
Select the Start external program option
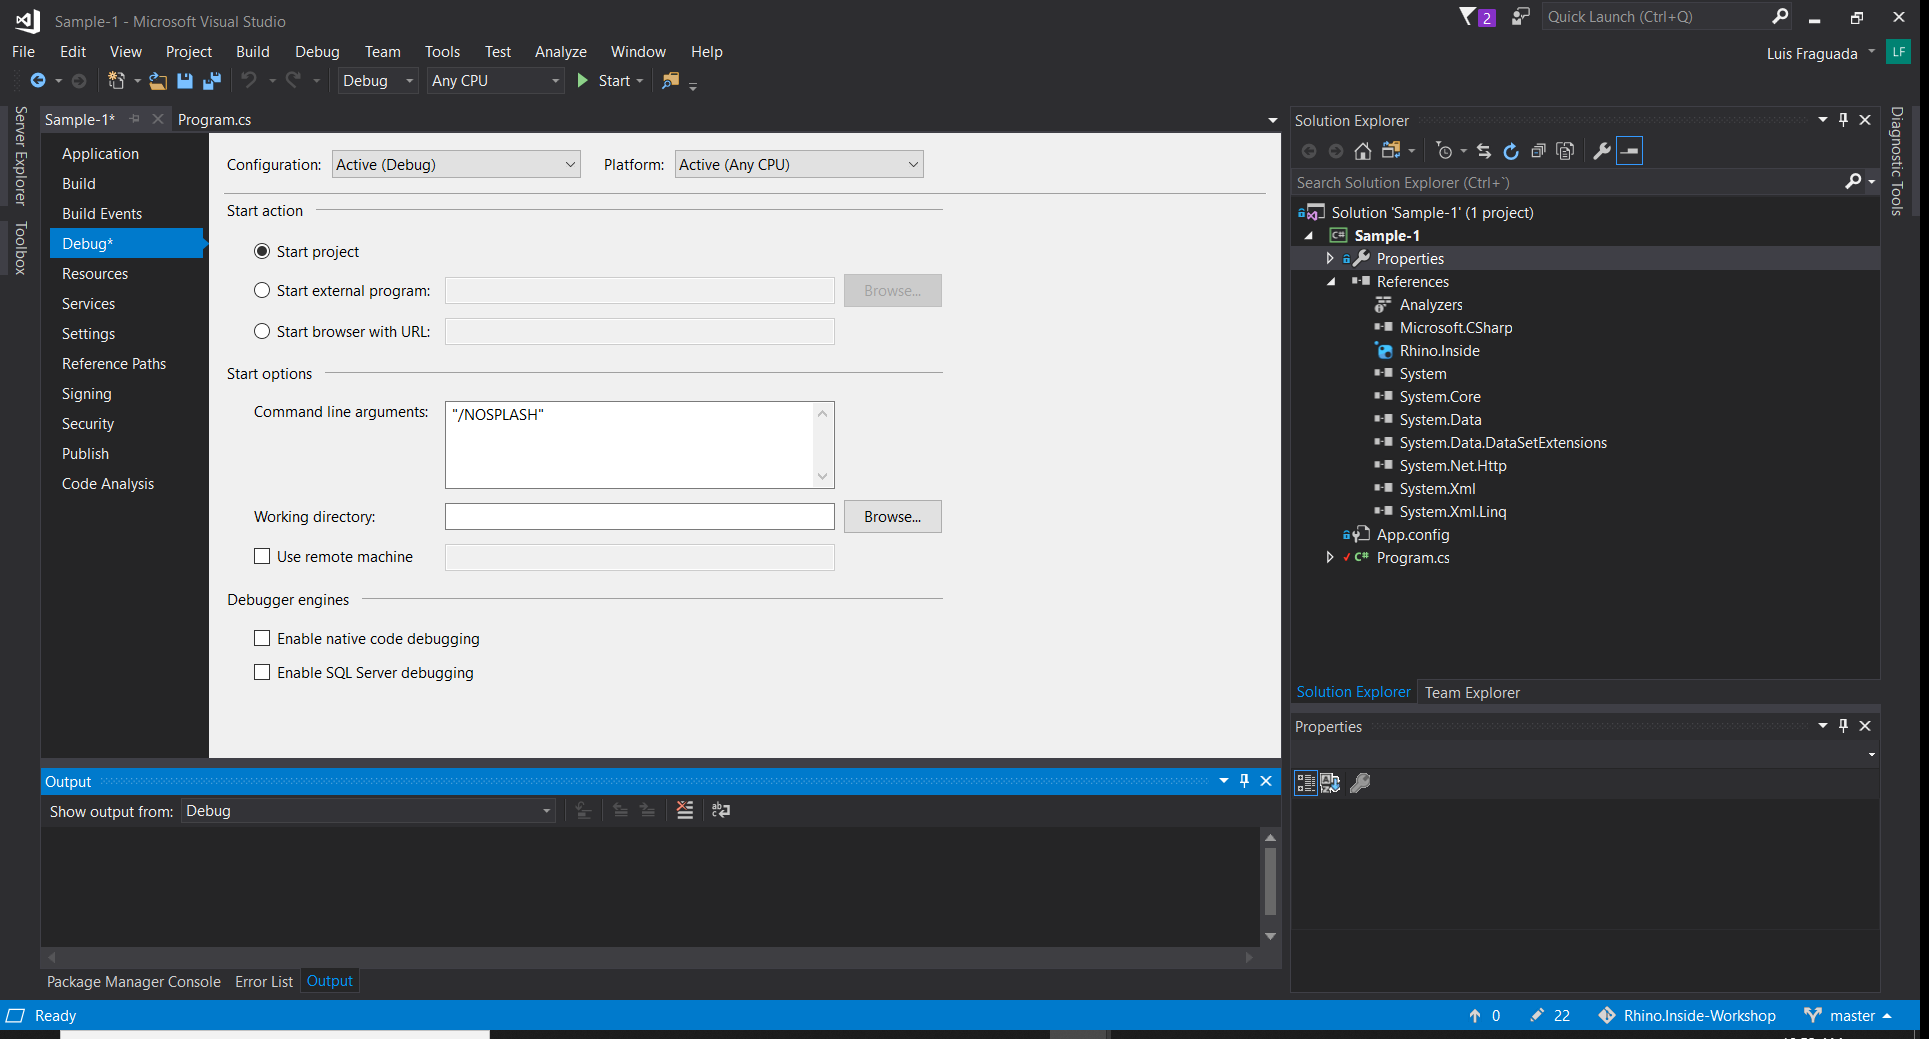262,290
